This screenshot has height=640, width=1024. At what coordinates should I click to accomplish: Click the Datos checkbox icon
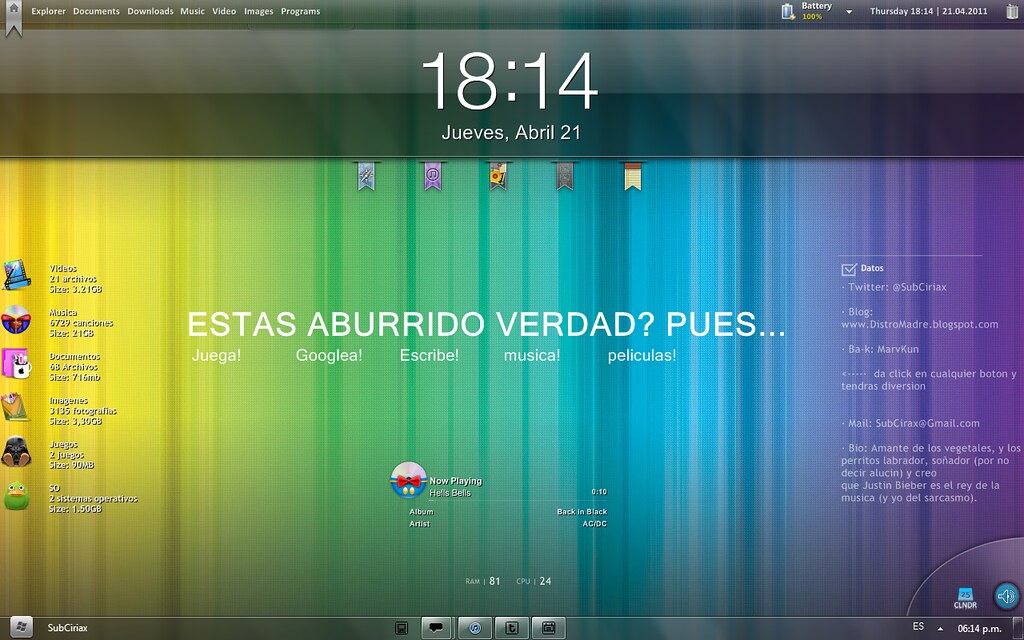point(849,269)
